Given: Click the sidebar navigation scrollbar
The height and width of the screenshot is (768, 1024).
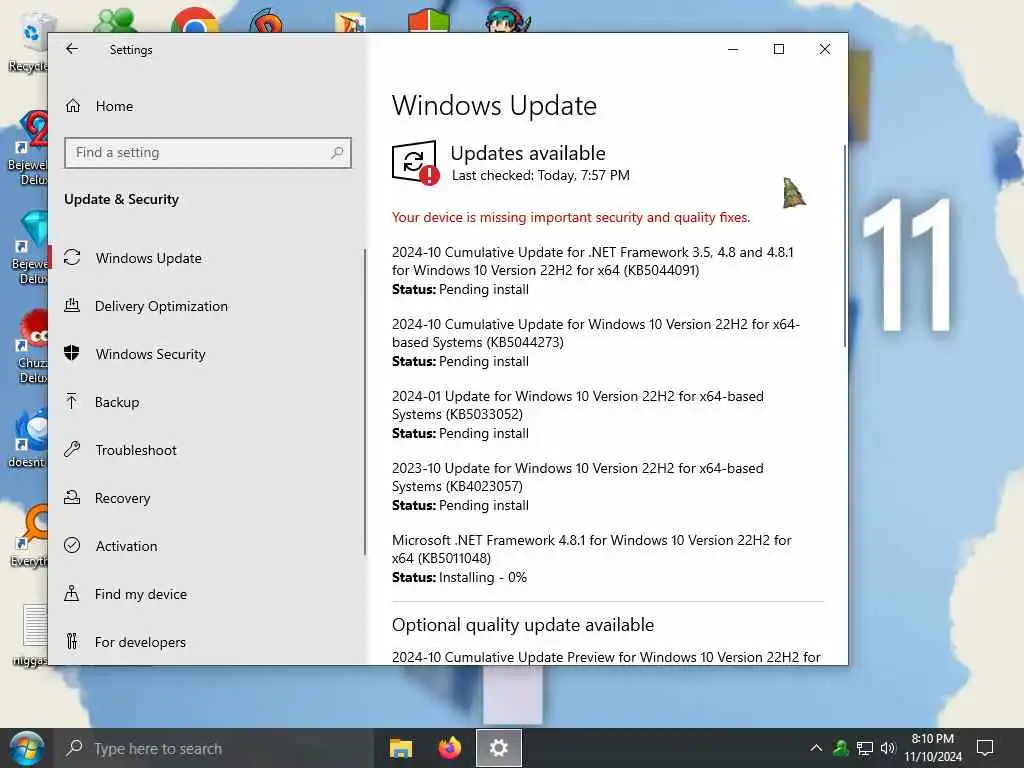Looking at the screenshot, I should pyautogui.click(x=364, y=402).
